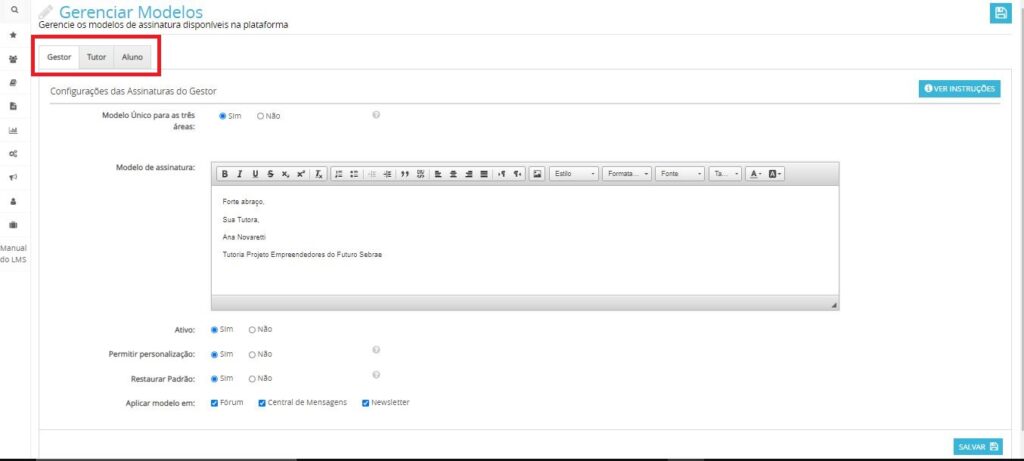Click the Bold formatting icon
The width and height of the screenshot is (1024, 461).
[225, 174]
